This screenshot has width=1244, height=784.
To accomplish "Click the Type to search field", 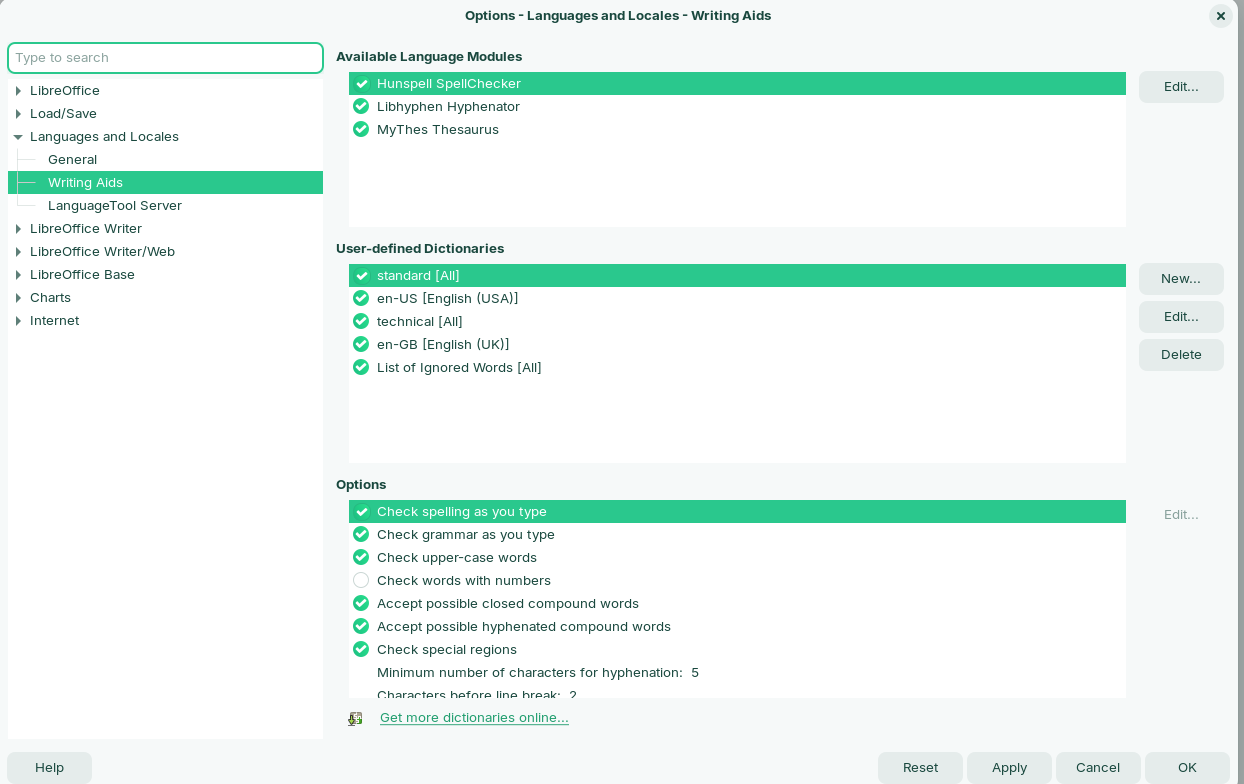I will pyautogui.click(x=165, y=58).
